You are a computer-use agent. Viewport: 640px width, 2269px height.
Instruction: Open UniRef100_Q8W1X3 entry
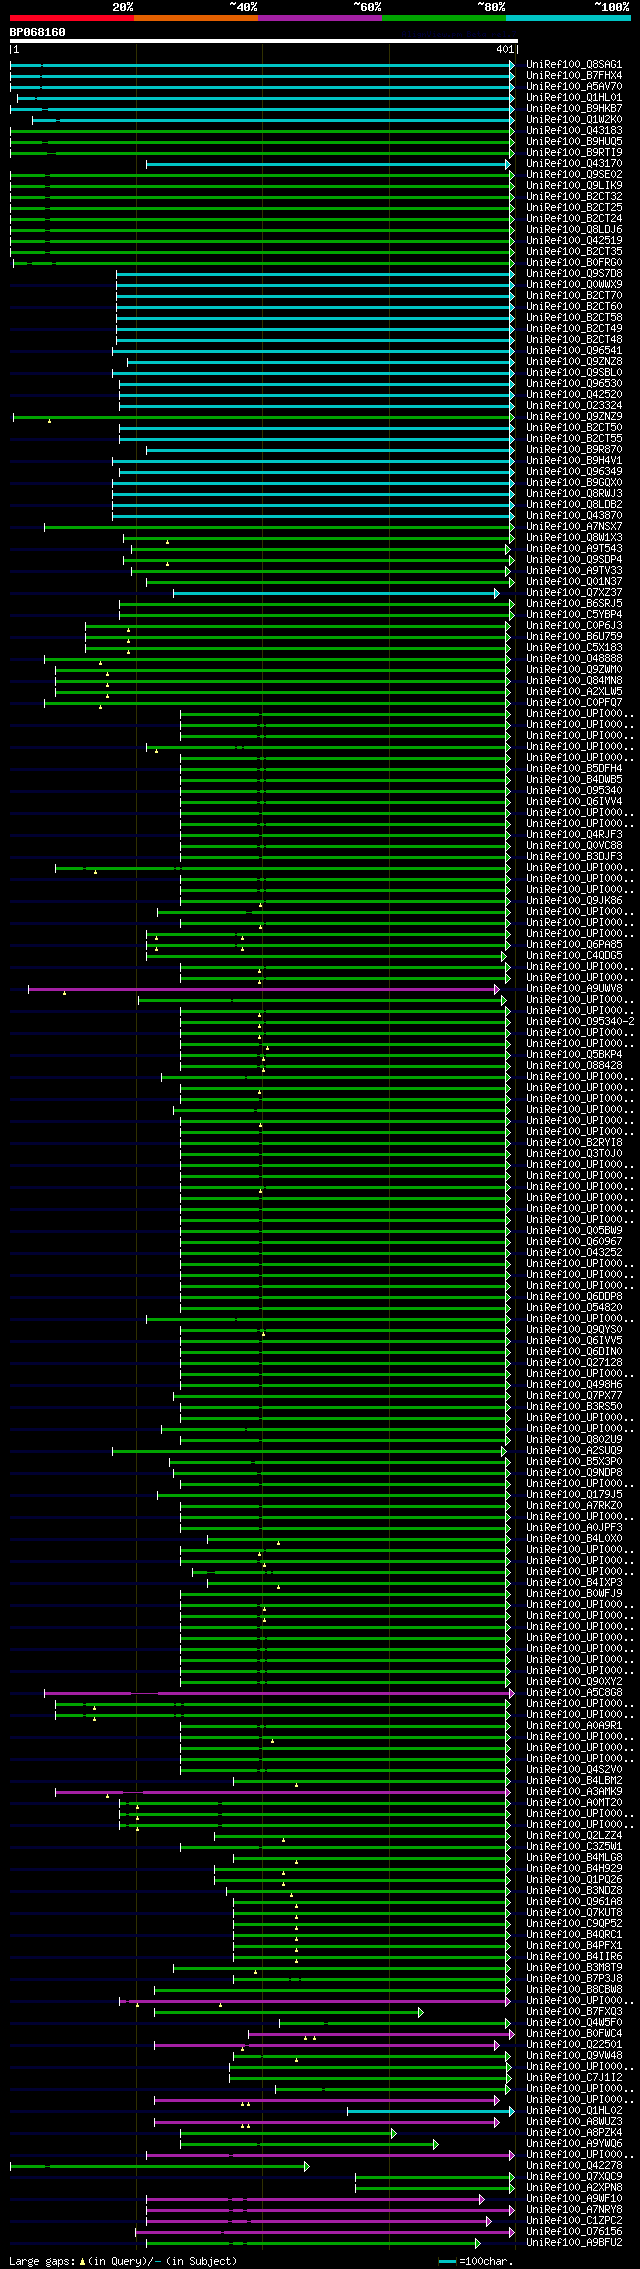(574, 538)
